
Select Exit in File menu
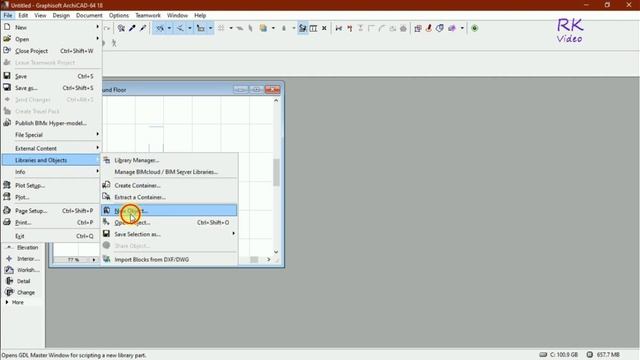[x=51, y=236]
